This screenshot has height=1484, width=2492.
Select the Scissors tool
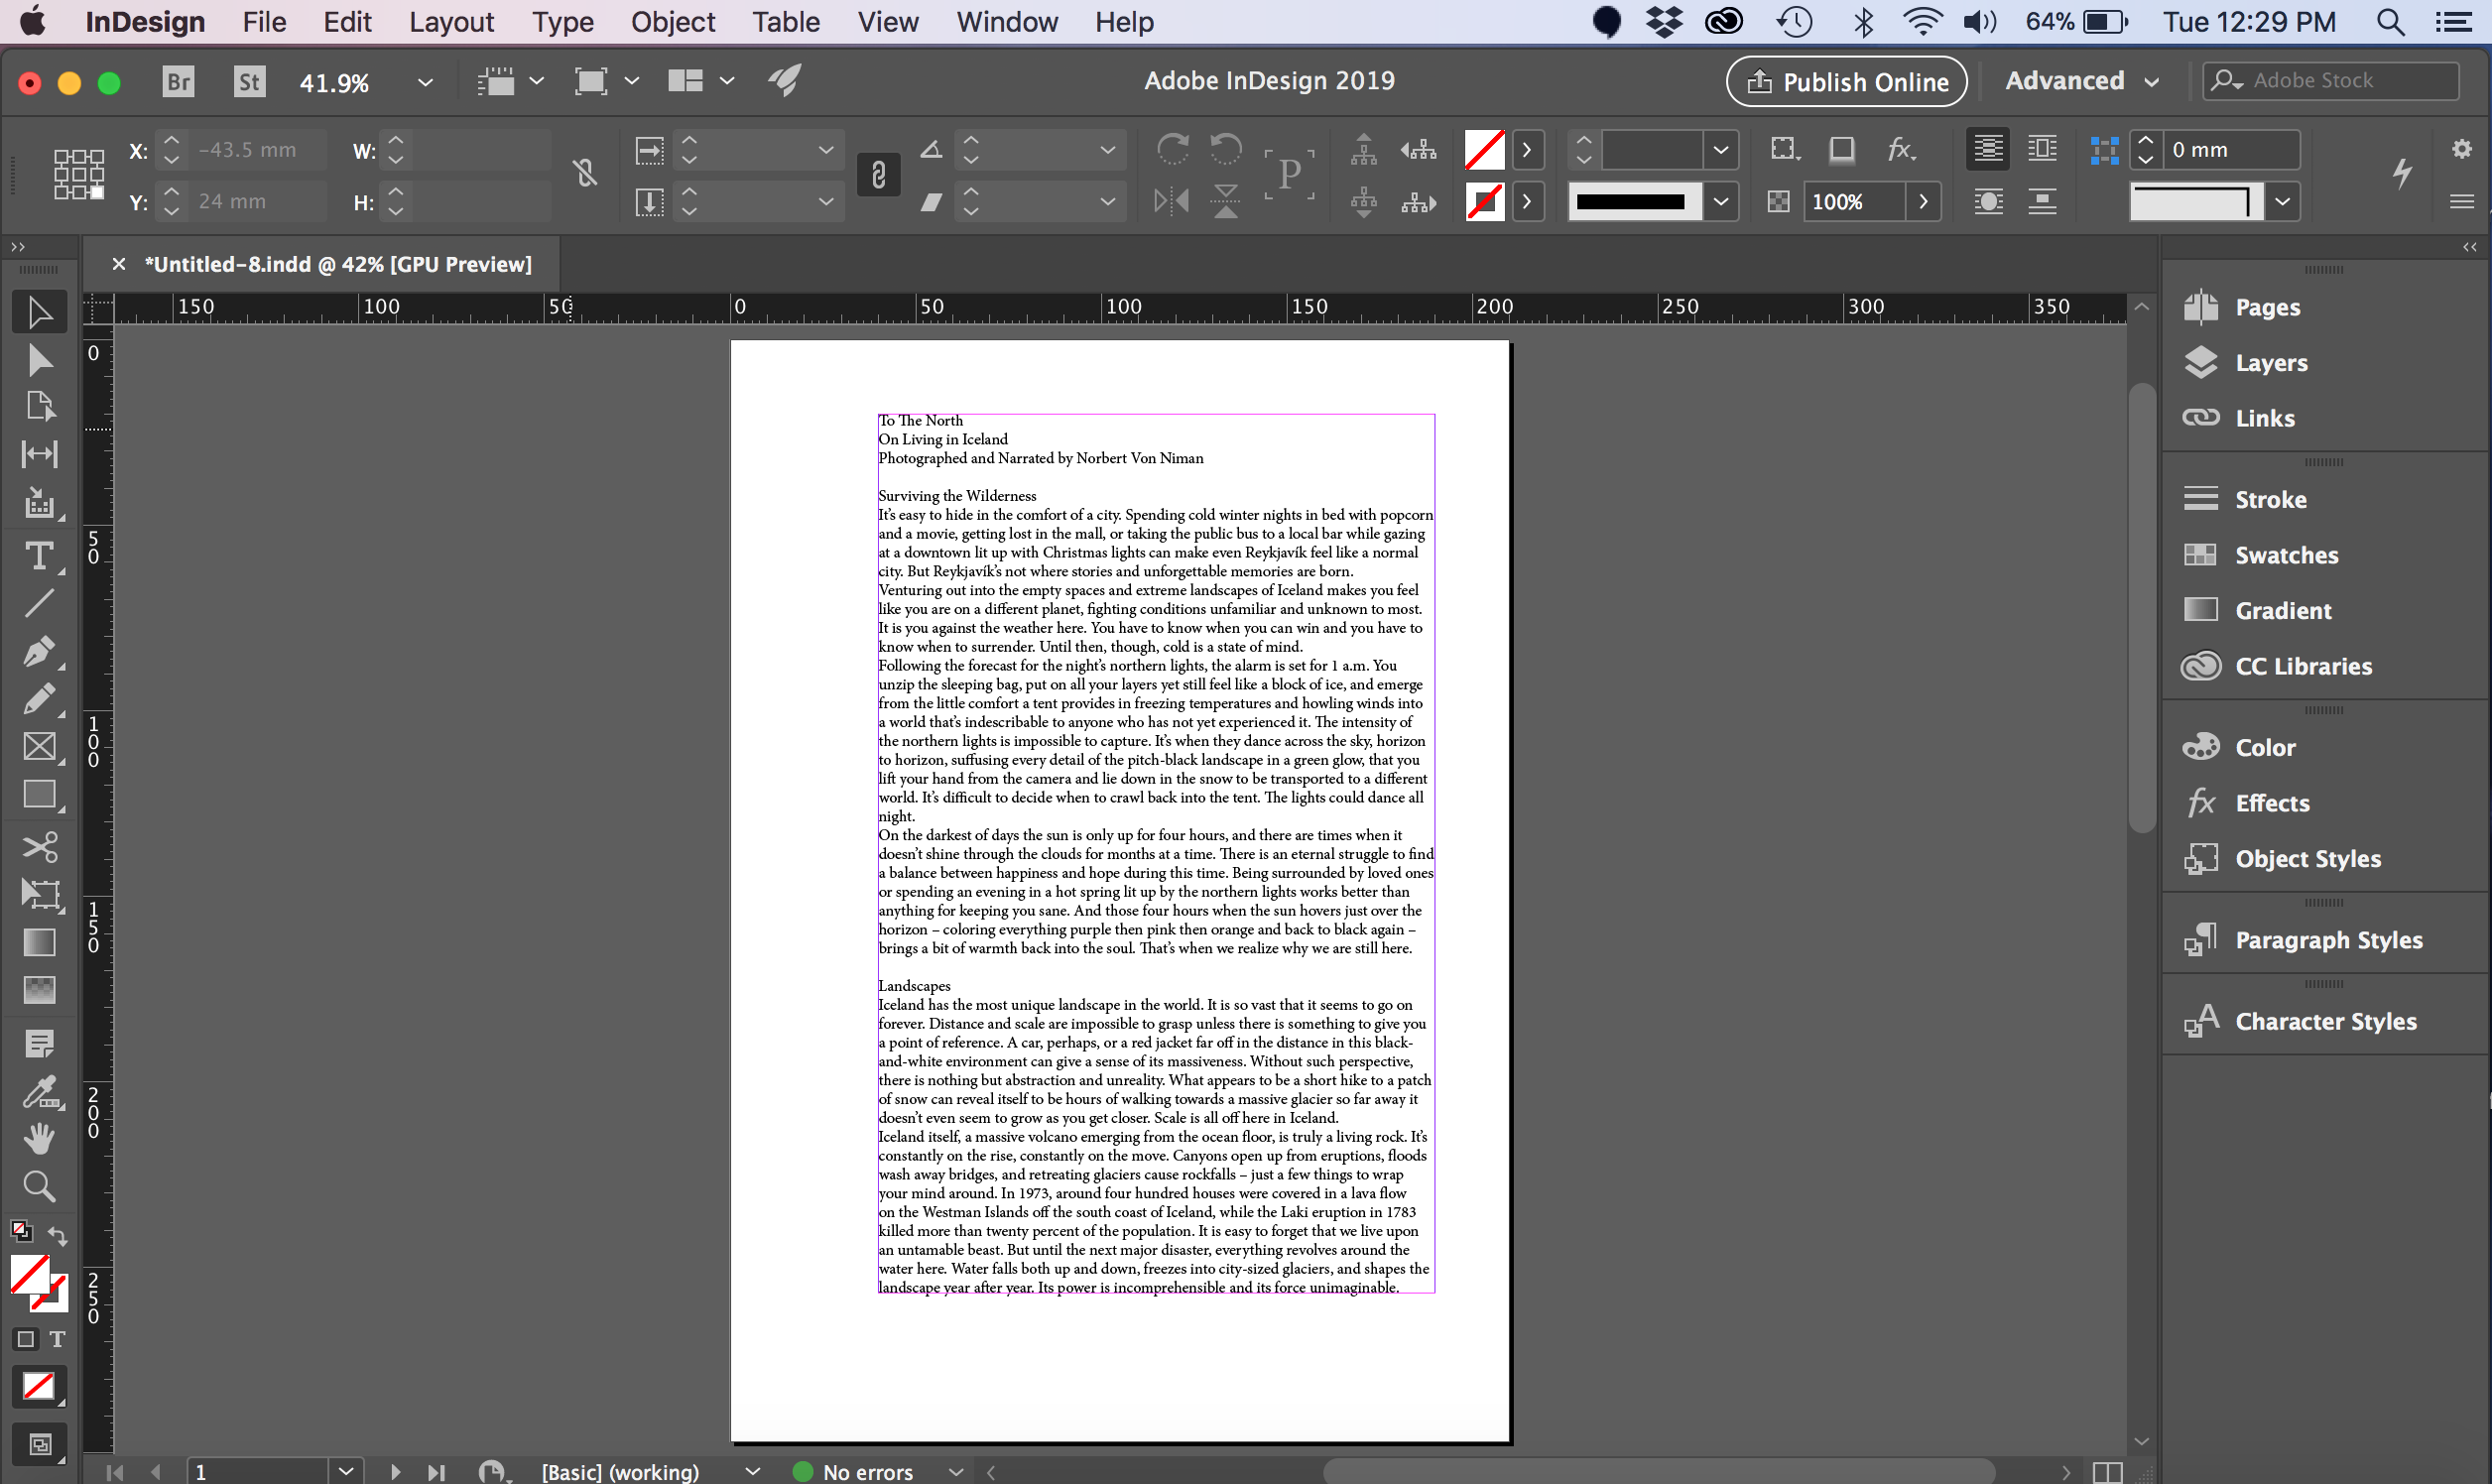pos(39,848)
